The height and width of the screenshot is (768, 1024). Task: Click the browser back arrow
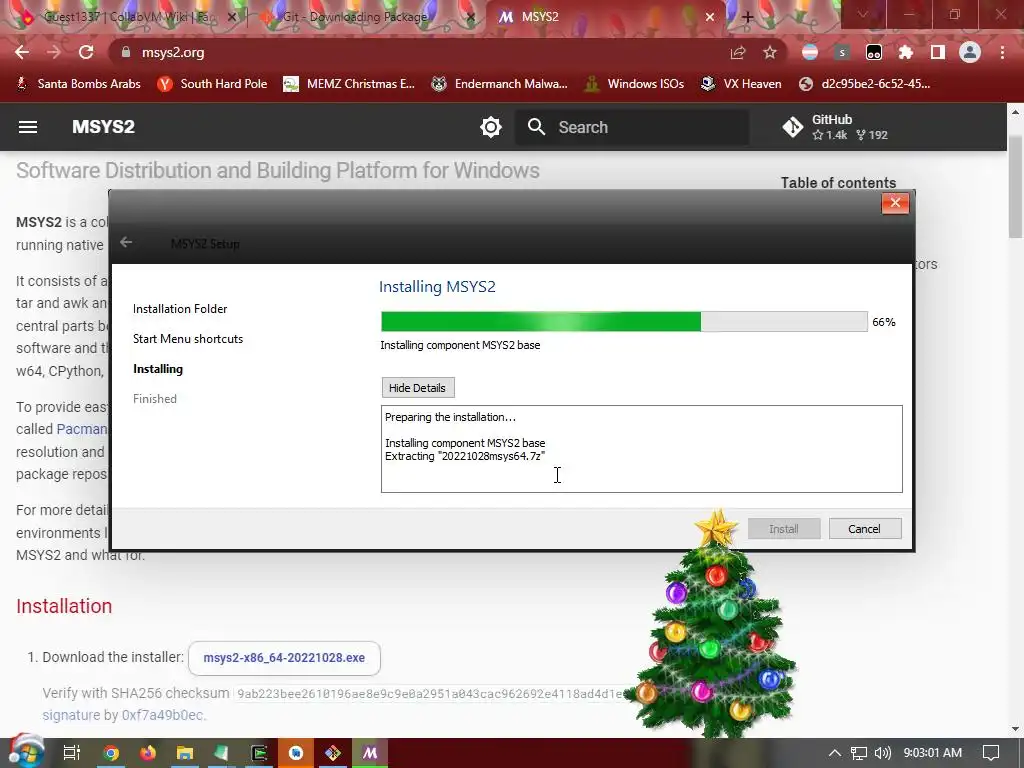(x=22, y=52)
